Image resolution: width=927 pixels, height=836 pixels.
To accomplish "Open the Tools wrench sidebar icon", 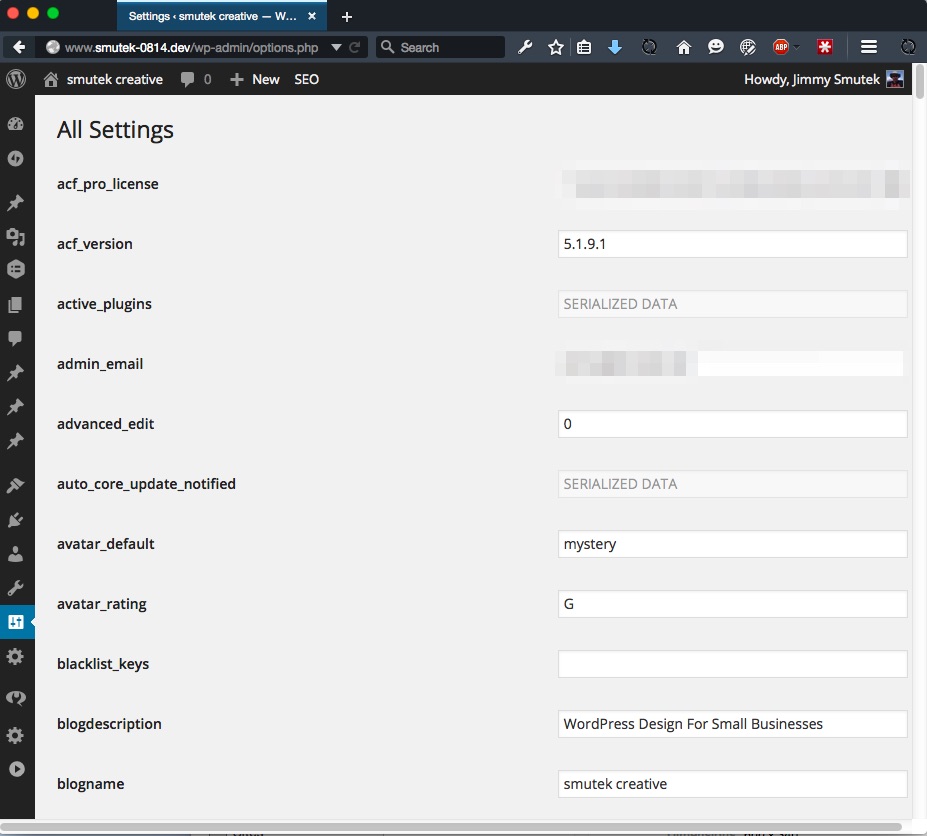I will 16,588.
